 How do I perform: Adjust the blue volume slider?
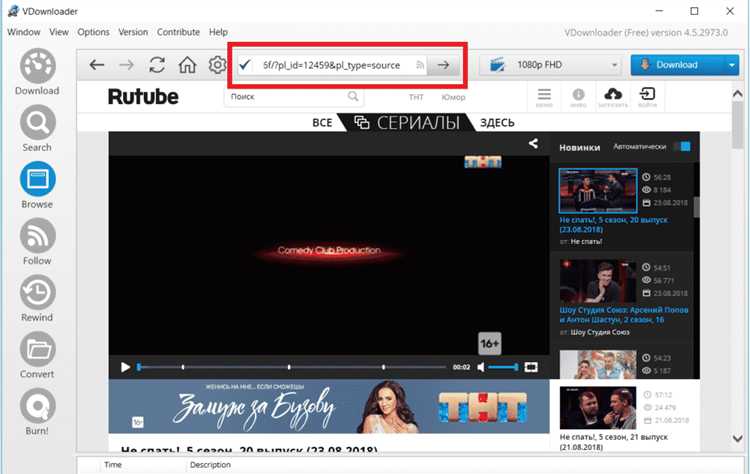(503, 367)
